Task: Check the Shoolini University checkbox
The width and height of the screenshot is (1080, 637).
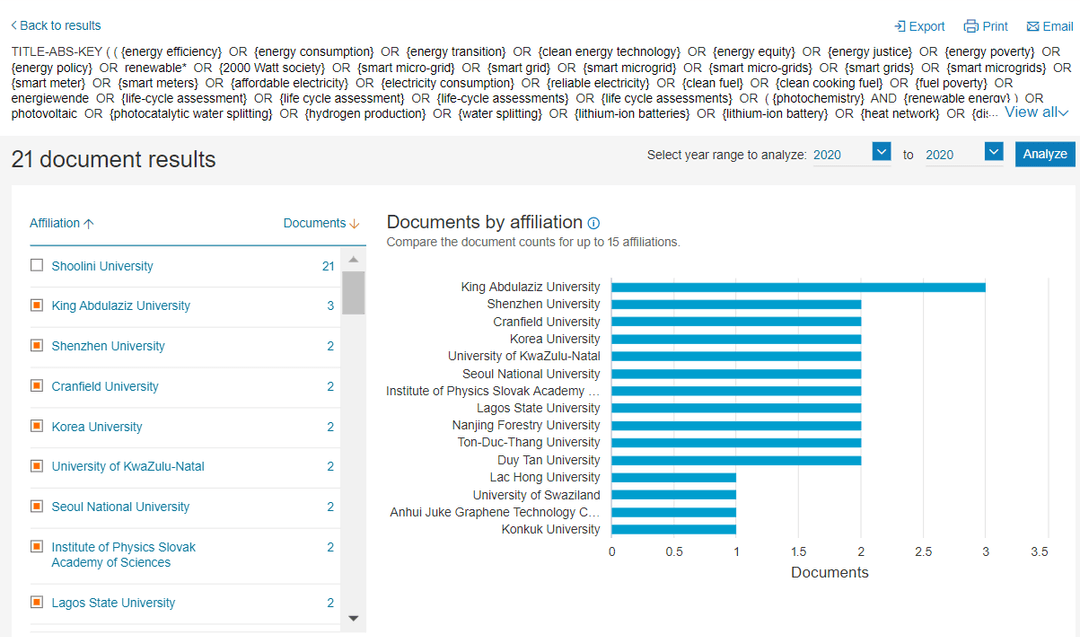Action: [37, 265]
